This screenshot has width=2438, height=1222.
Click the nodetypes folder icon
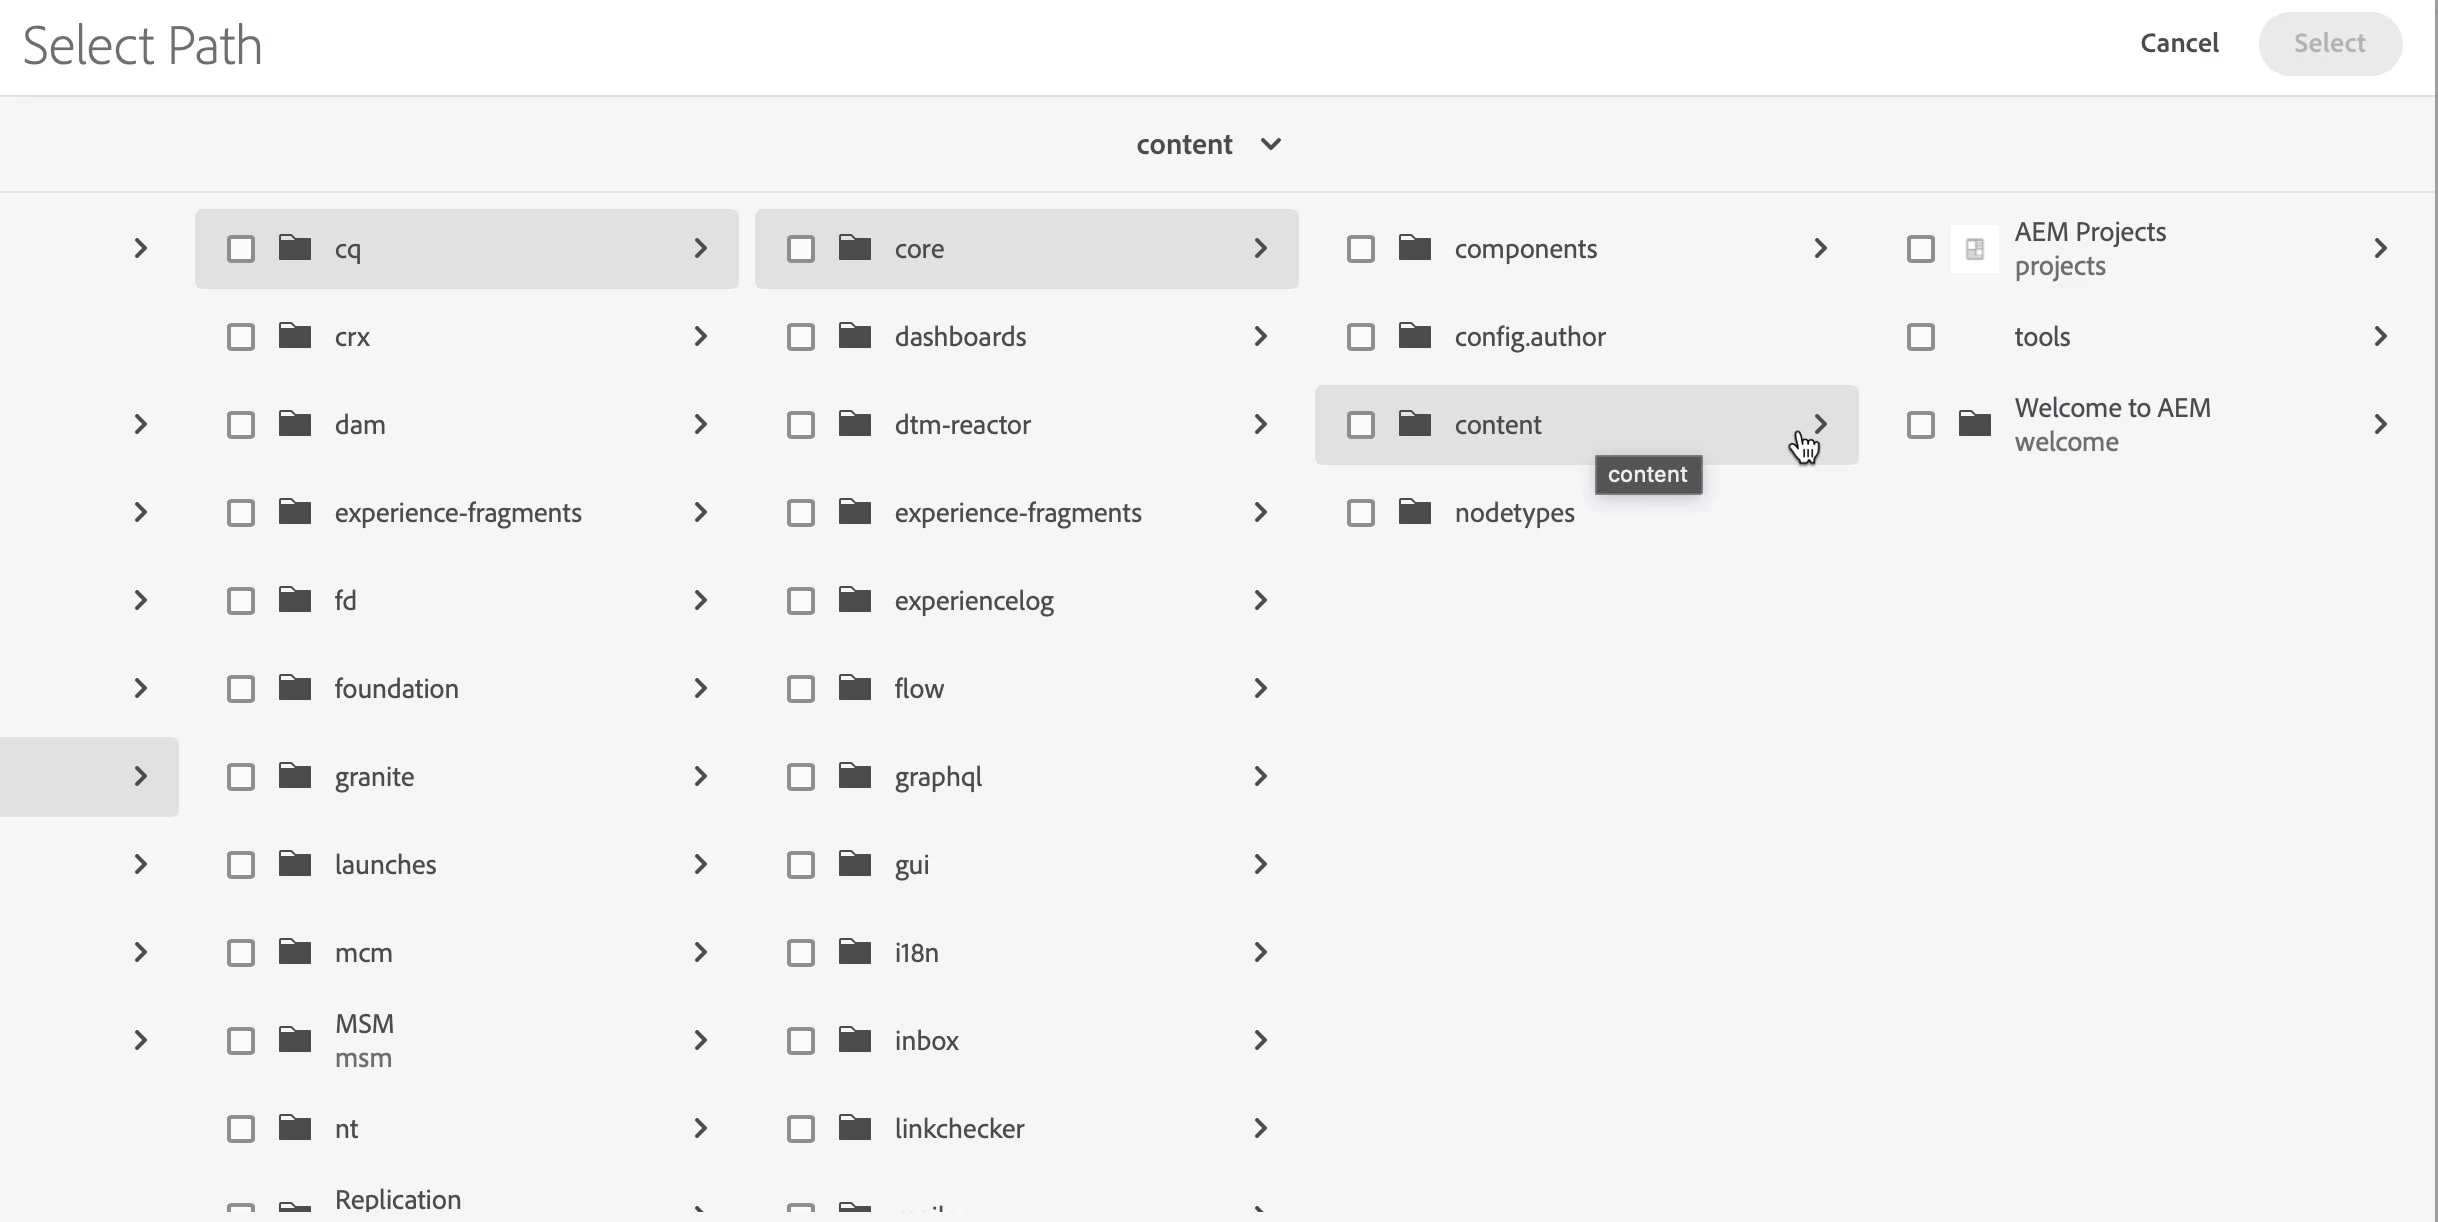pyautogui.click(x=1415, y=511)
